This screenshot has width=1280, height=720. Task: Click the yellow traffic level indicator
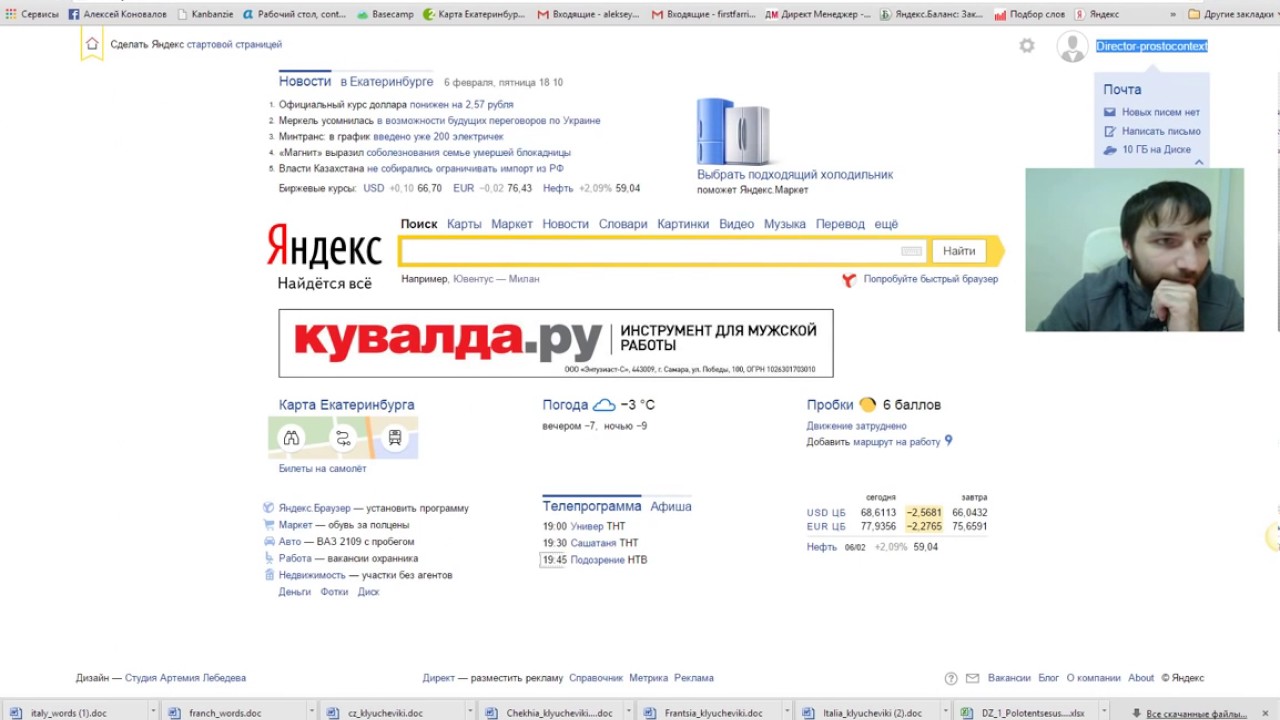point(867,404)
